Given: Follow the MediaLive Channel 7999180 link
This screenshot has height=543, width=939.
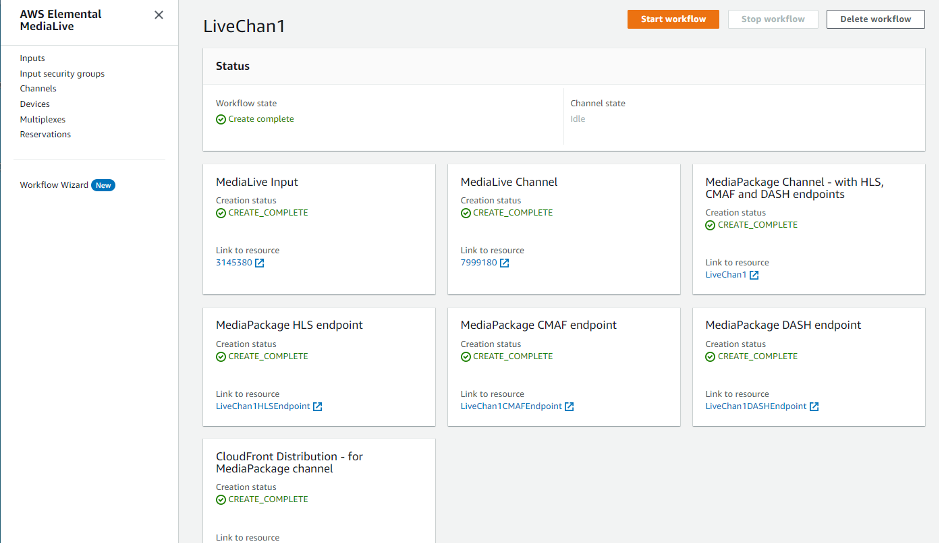Looking at the screenshot, I should point(478,263).
